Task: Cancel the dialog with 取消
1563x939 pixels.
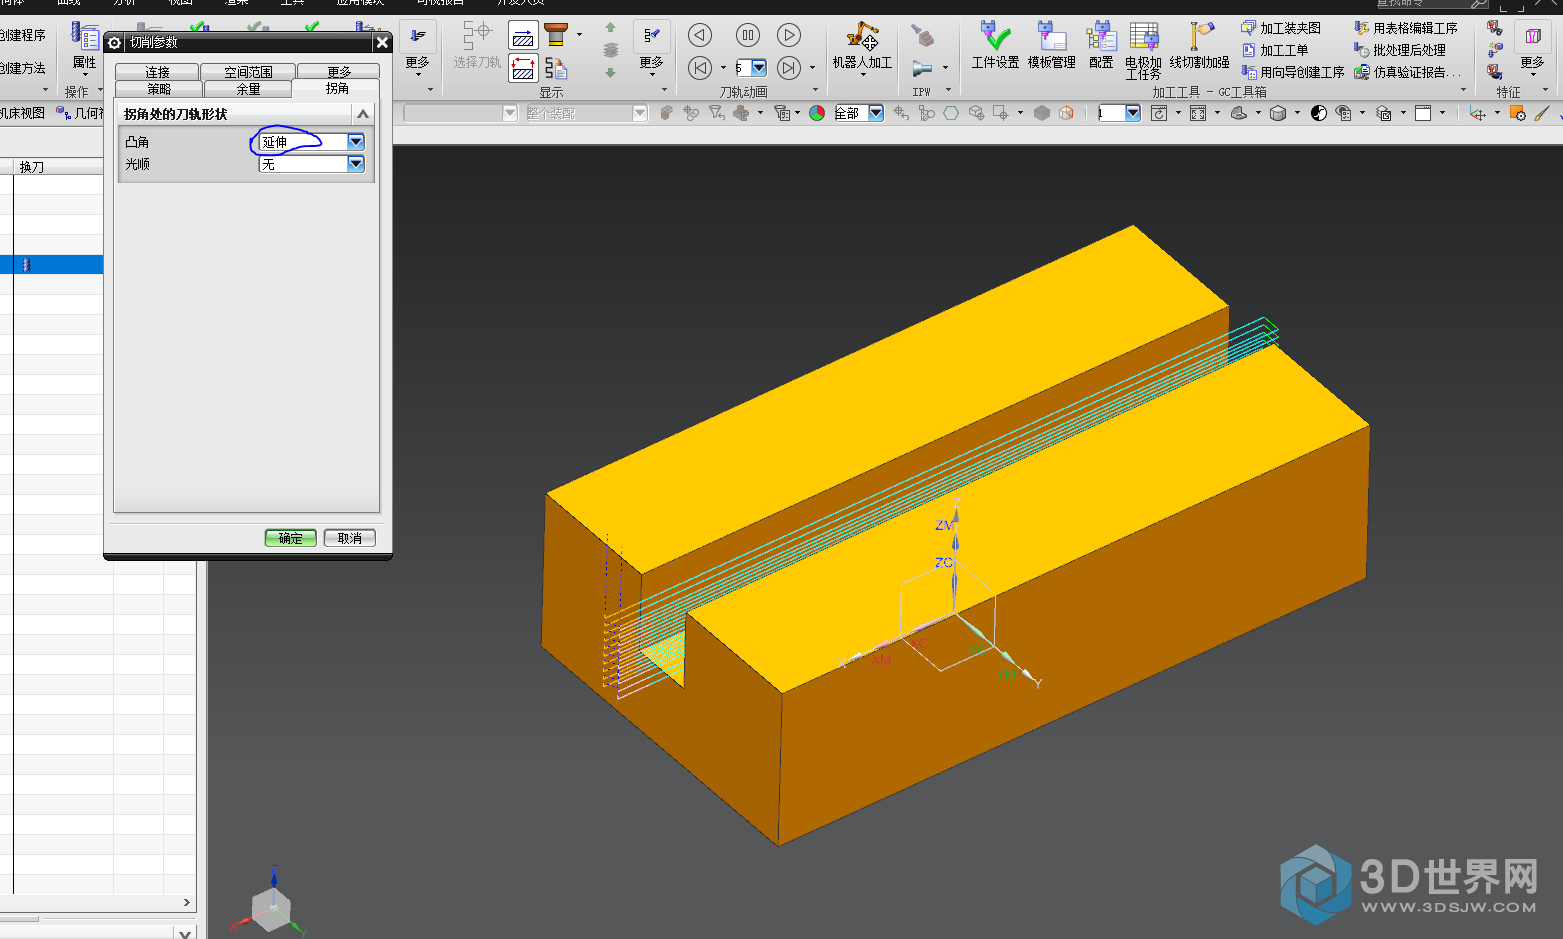Action: [349, 538]
